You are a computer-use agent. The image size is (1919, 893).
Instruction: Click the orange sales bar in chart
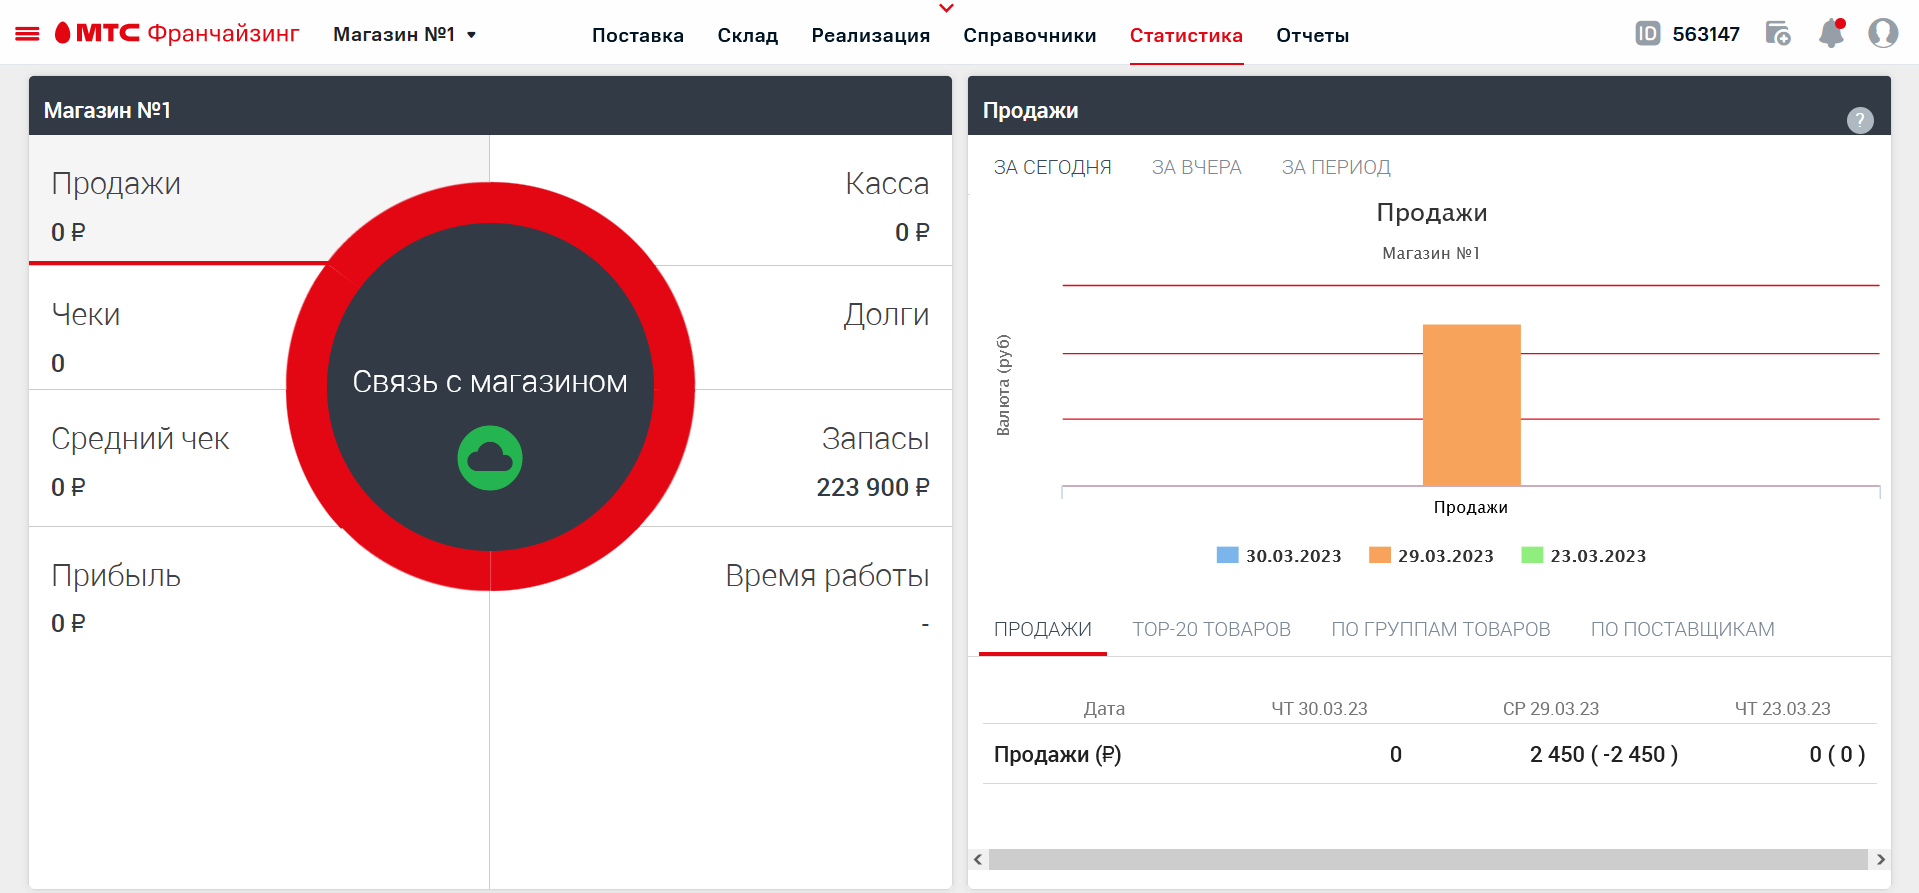point(1472,405)
